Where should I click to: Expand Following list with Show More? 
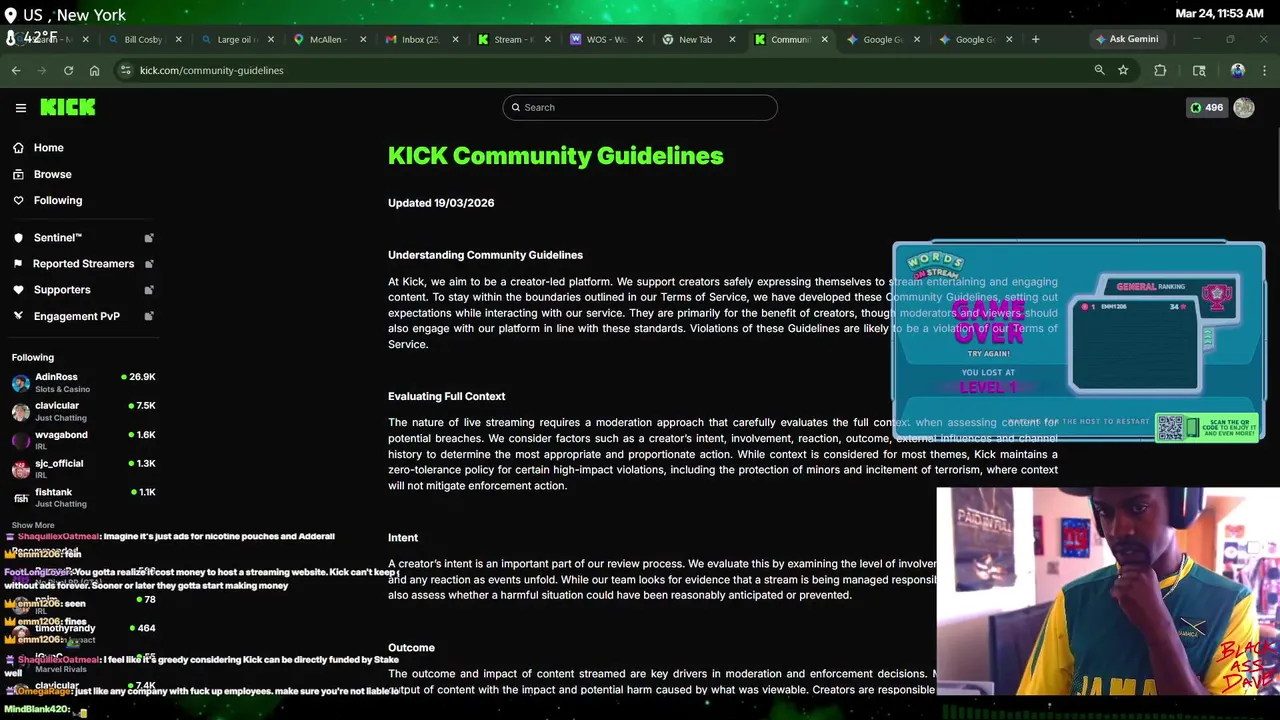coord(33,525)
